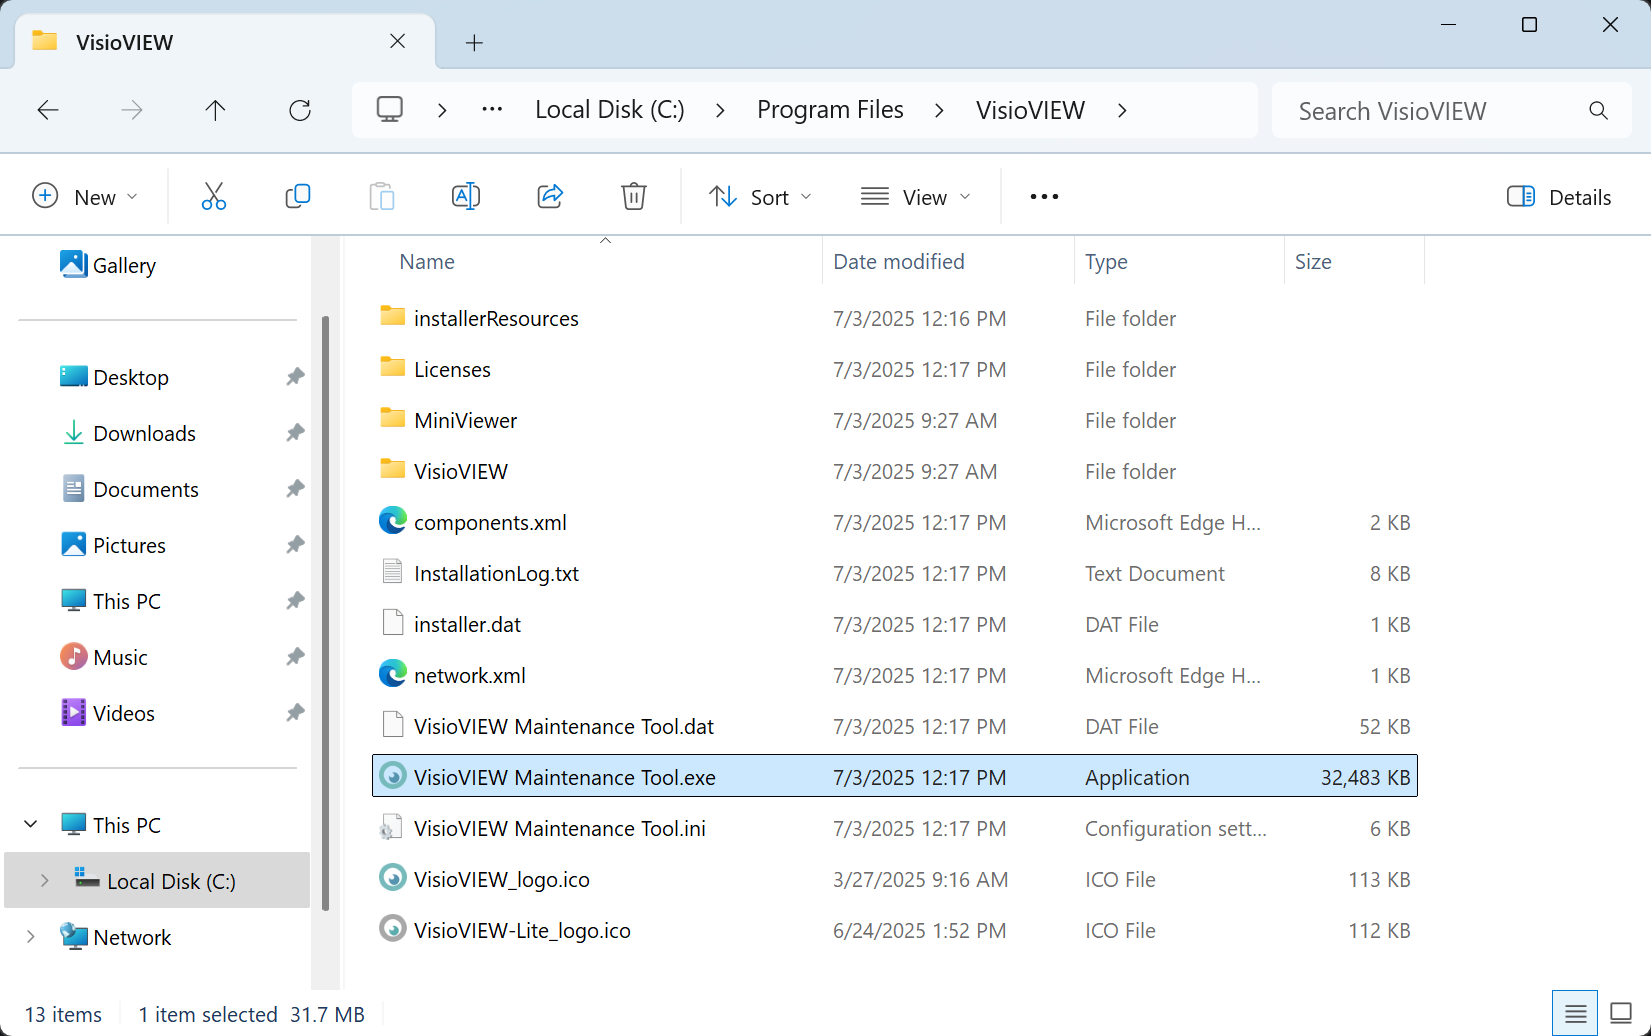Click the Copy icon in toolbar
Image resolution: width=1651 pixels, height=1036 pixels.
(x=298, y=197)
